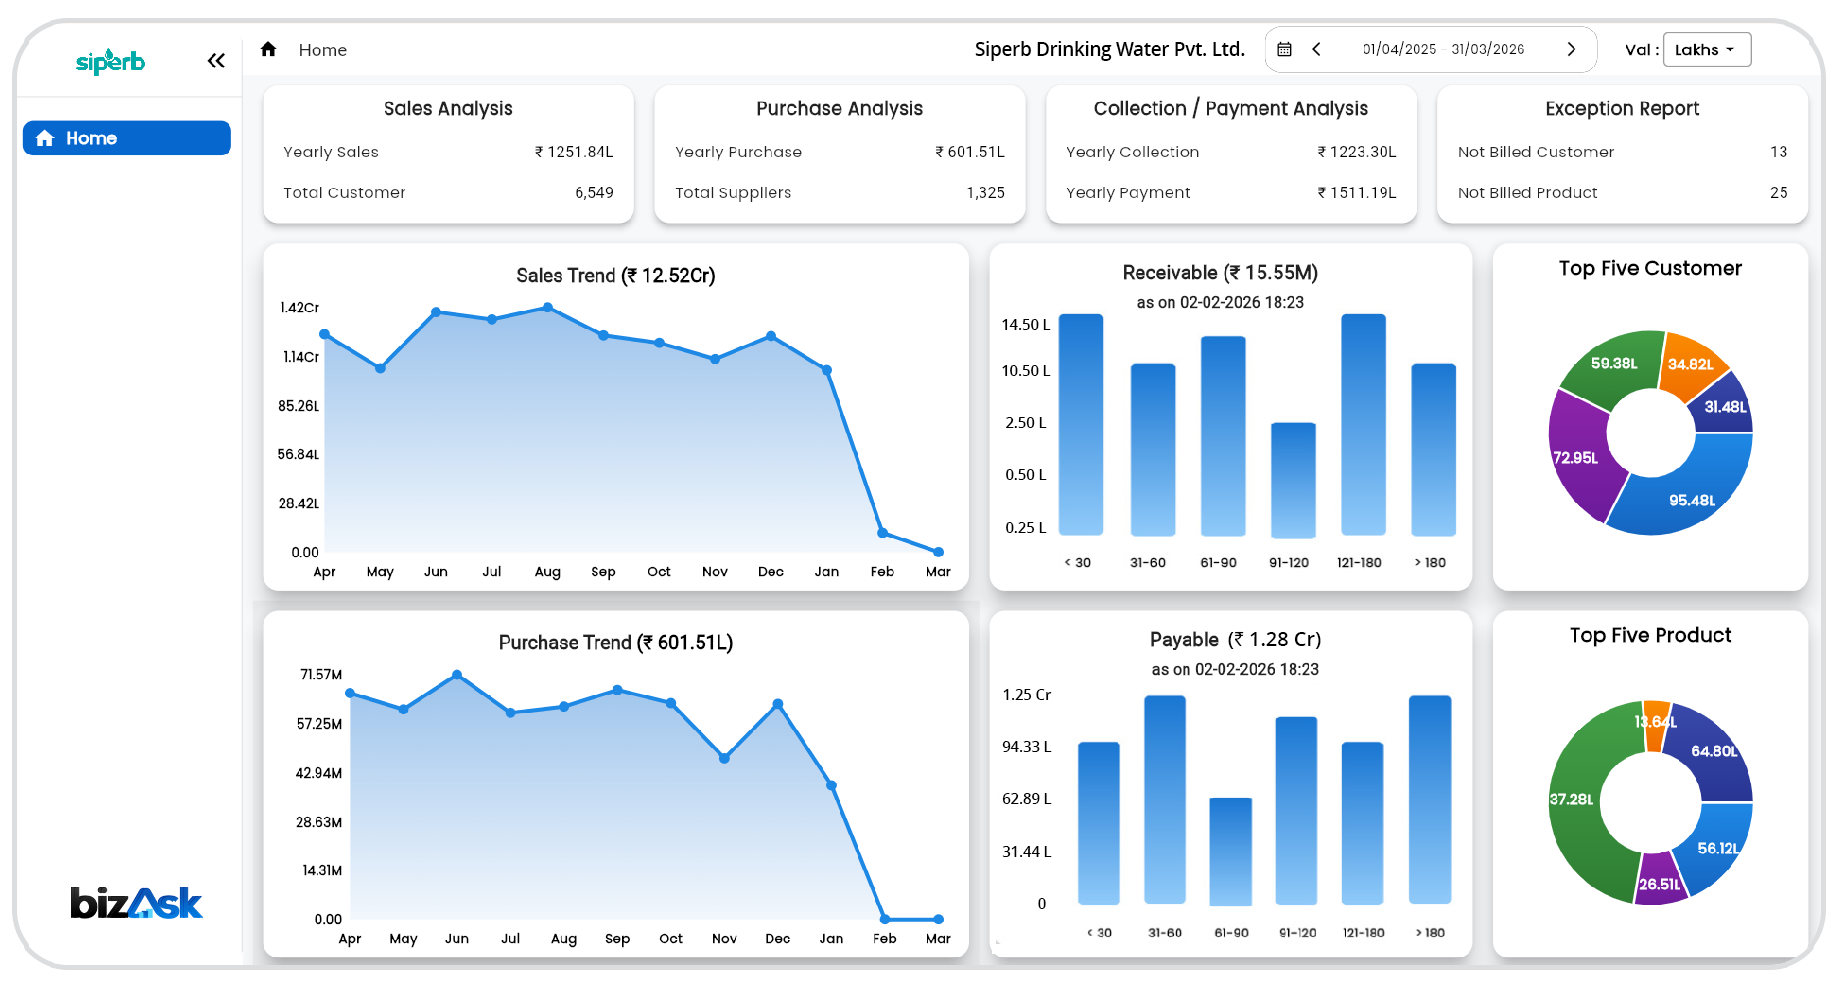Click the Home breadcrumb label
The height and width of the screenshot is (985, 1838).
point(323,50)
